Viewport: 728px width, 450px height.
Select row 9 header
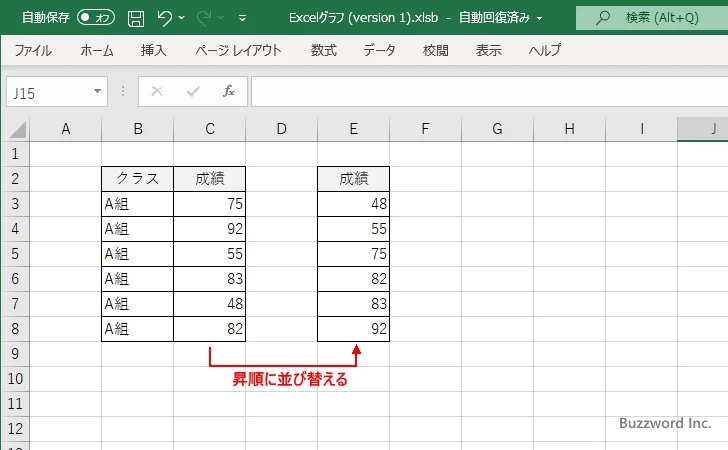(x=15, y=354)
